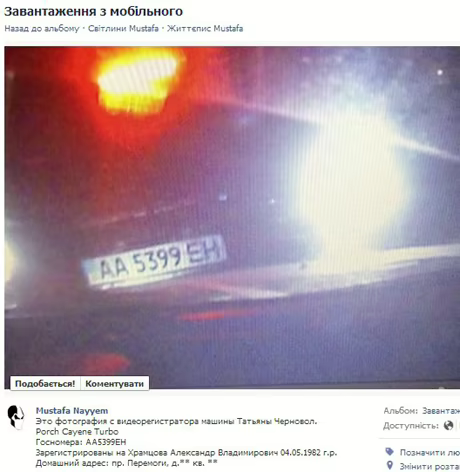The width and height of the screenshot is (460, 472).
Task: Click the Коментувати button
Action: [115, 384]
